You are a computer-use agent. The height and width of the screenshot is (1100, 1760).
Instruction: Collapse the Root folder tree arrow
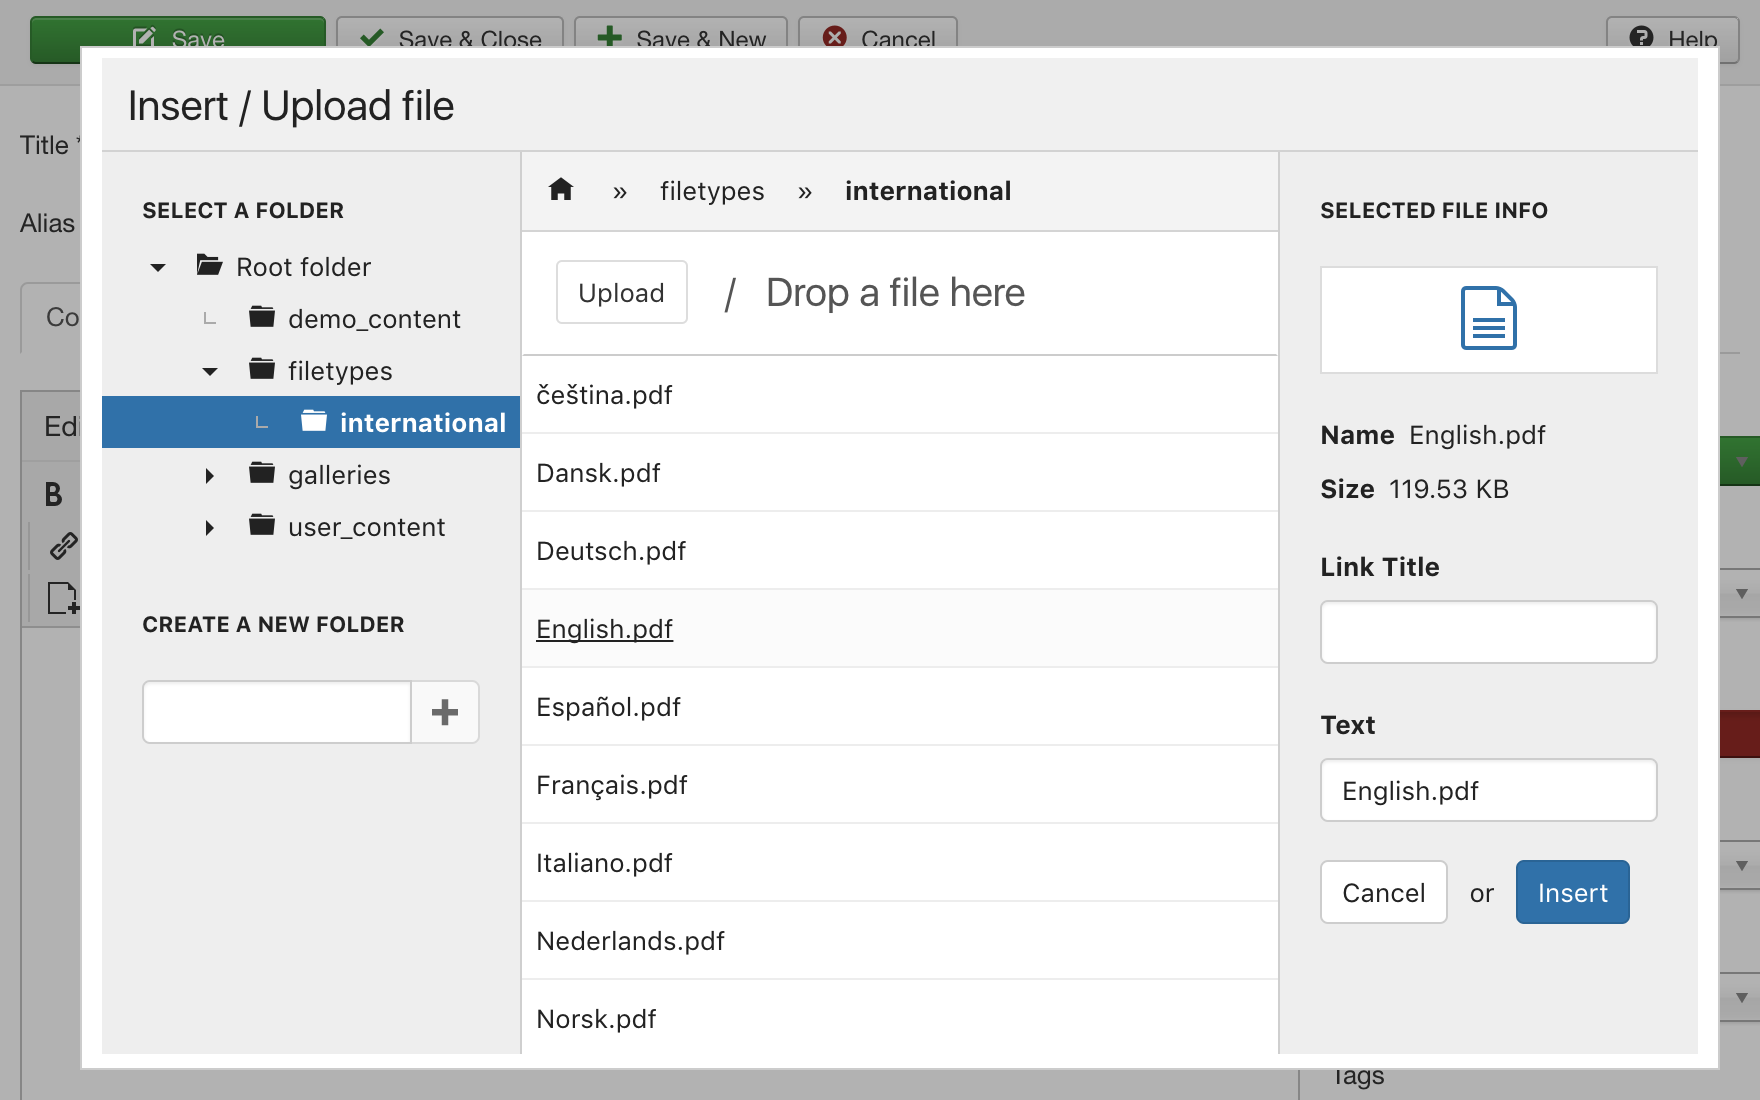158,267
